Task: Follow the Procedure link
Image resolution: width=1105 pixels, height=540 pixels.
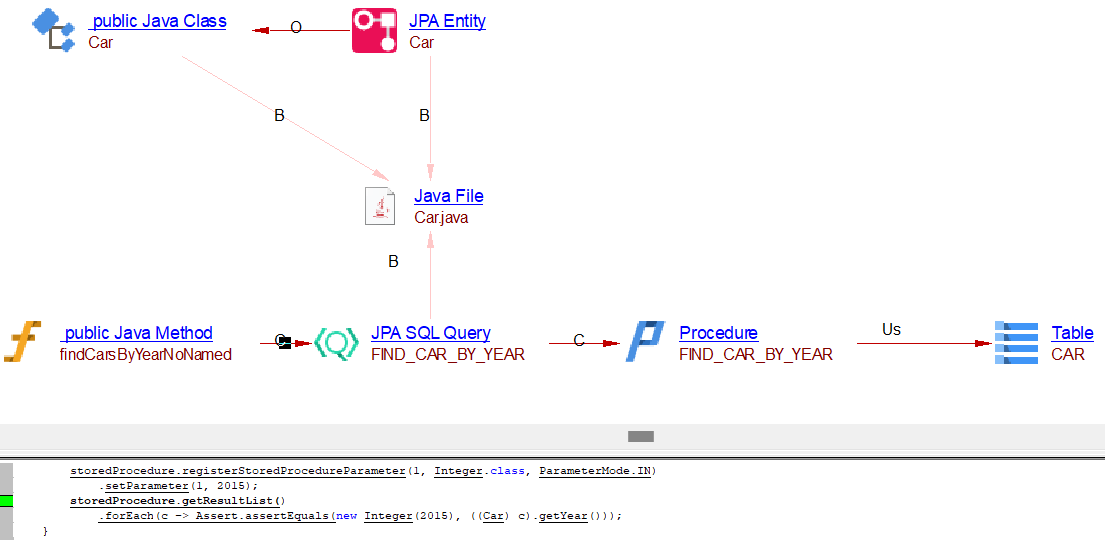Action: point(718,333)
